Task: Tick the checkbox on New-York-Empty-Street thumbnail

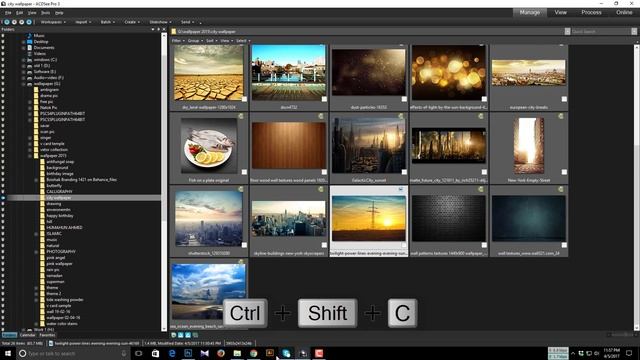Action: click(564, 172)
